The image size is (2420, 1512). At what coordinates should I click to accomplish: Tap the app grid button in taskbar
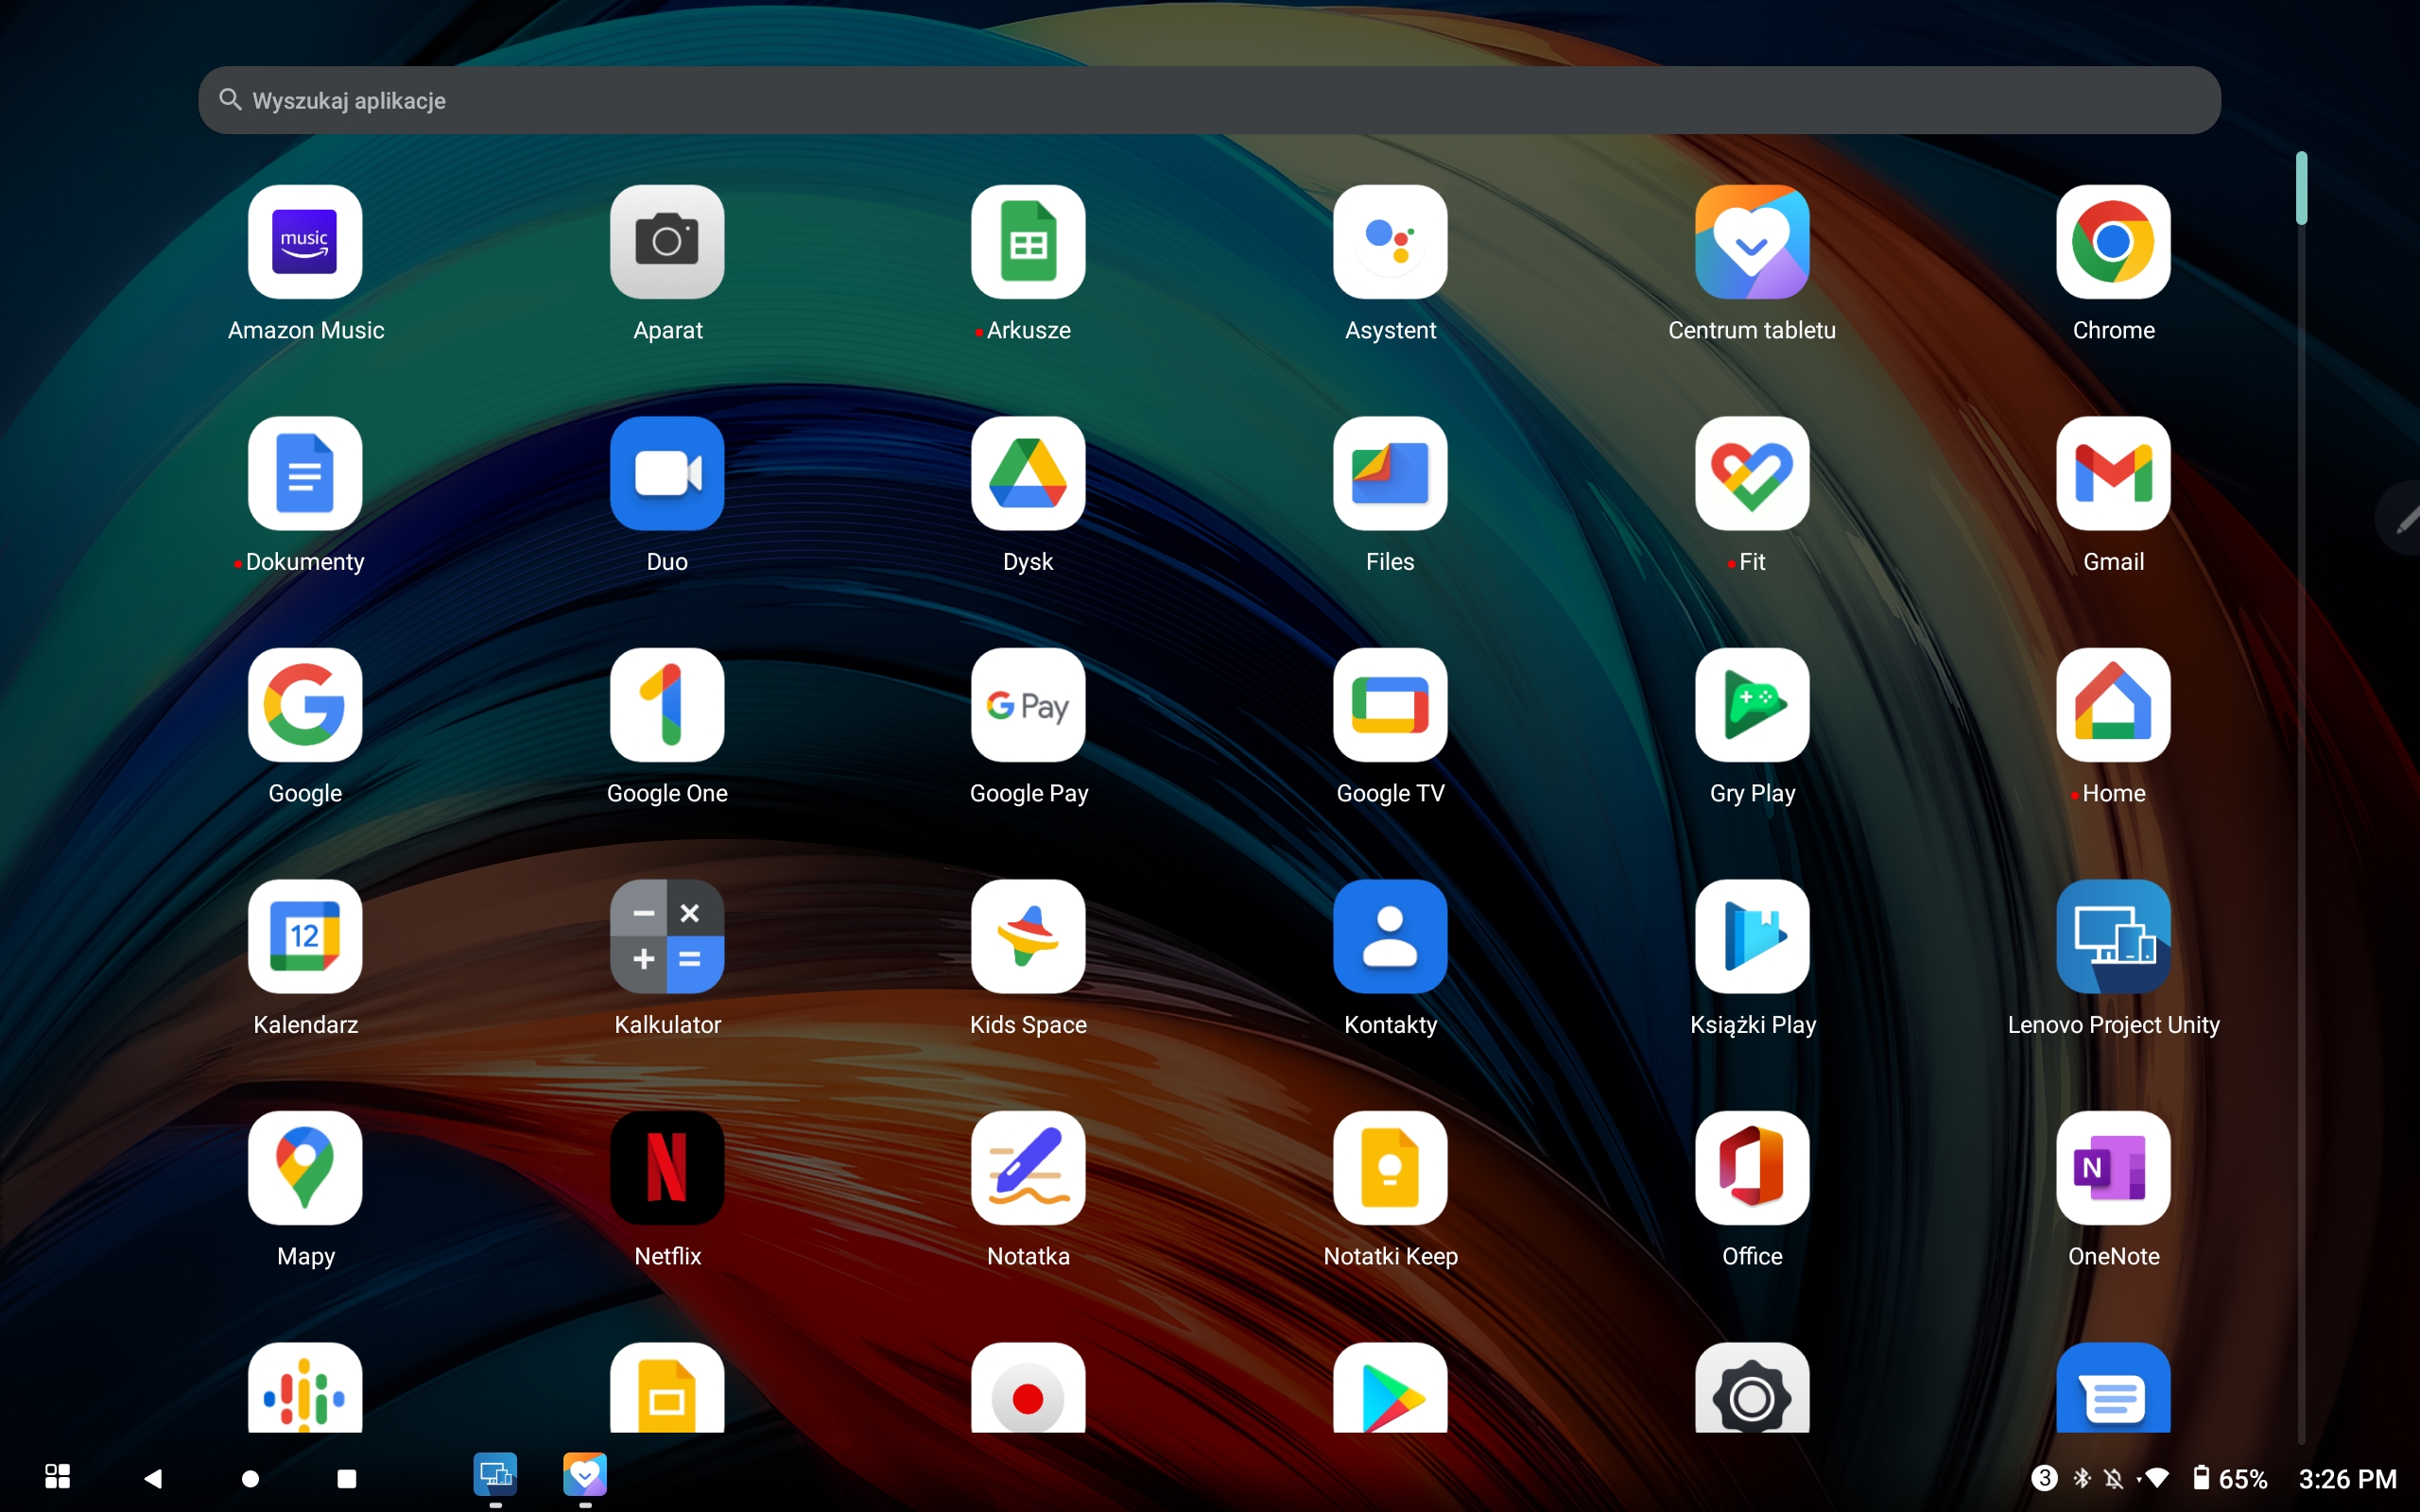tap(58, 1476)
